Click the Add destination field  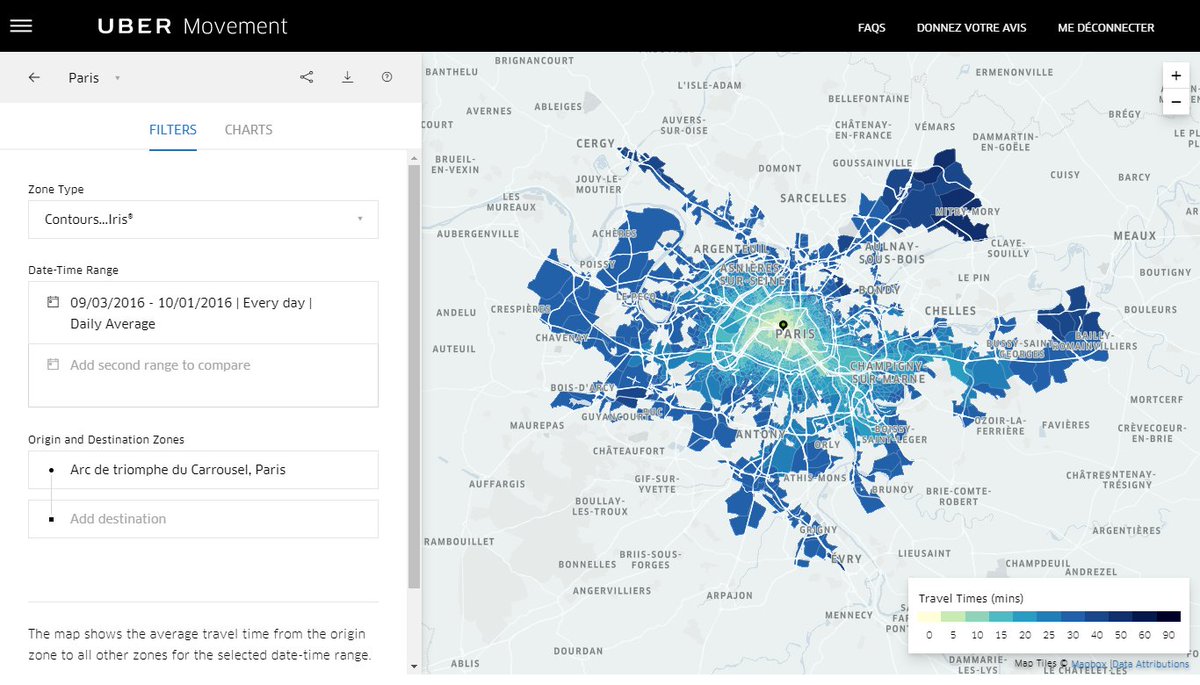pyautogui.click(x=203, y=519)
